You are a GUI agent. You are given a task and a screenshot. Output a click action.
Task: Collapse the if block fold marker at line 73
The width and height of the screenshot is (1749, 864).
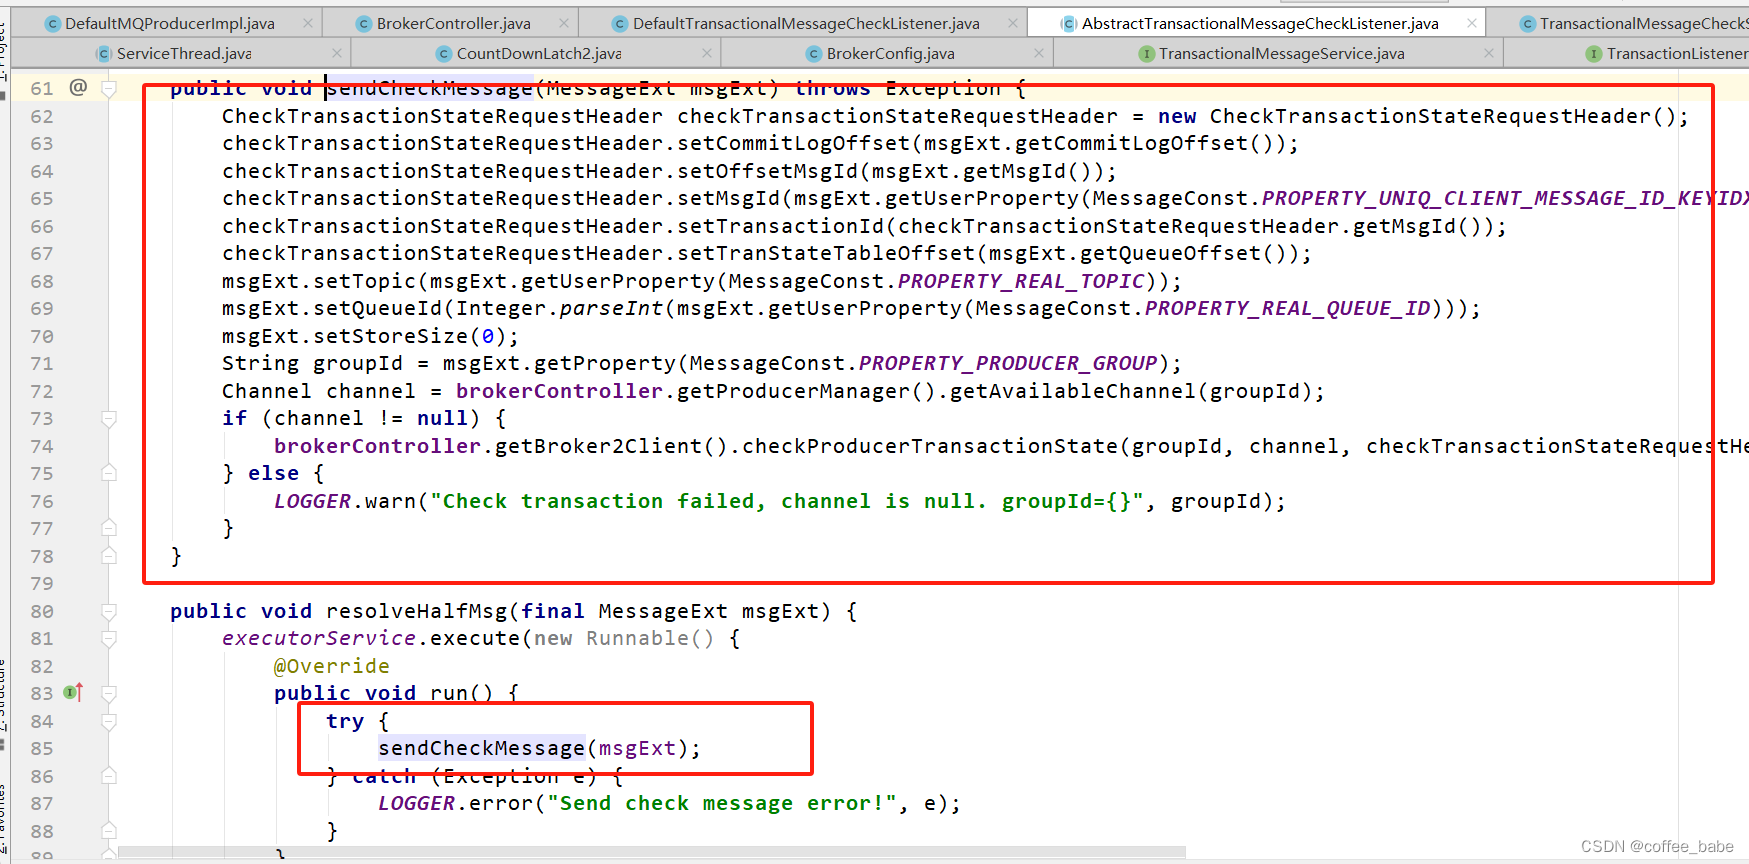click(109, 419)
